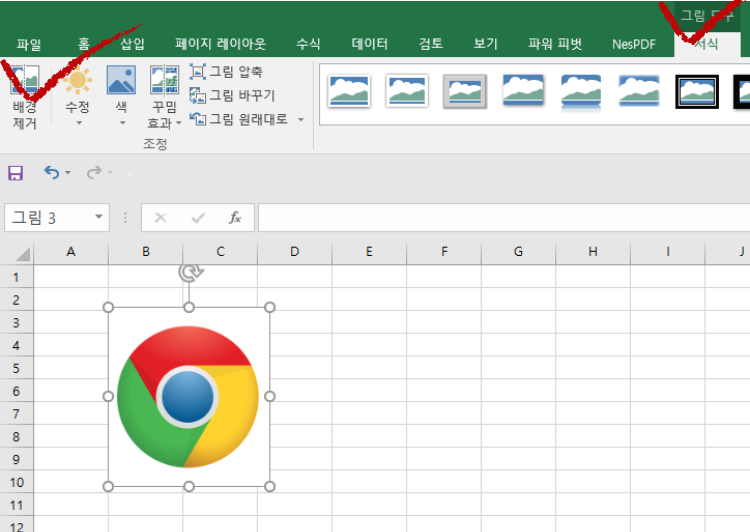Click the Save icon in quick access toolbar
The width and height of the screenshot is (750, 532).
click(x=15, y=173)
